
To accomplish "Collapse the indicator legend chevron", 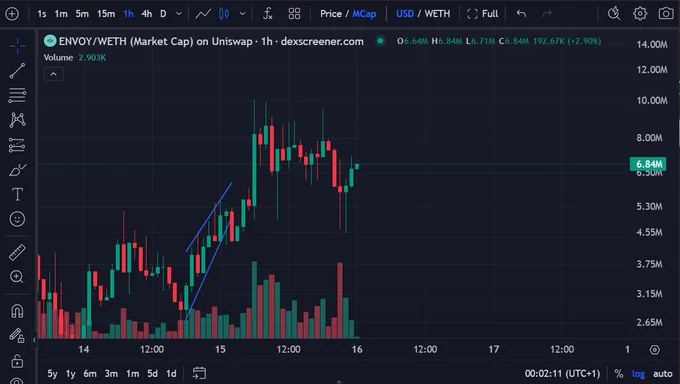I will (54, 74).
